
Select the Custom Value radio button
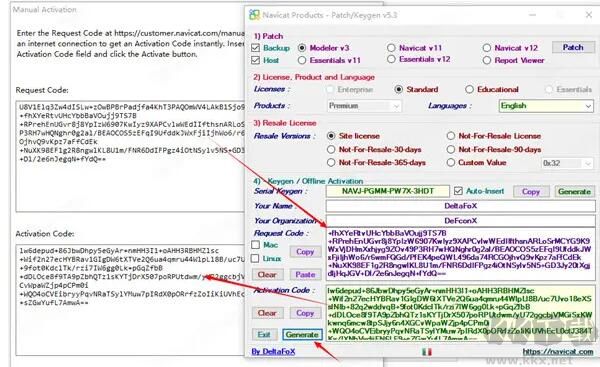point(451,163)
